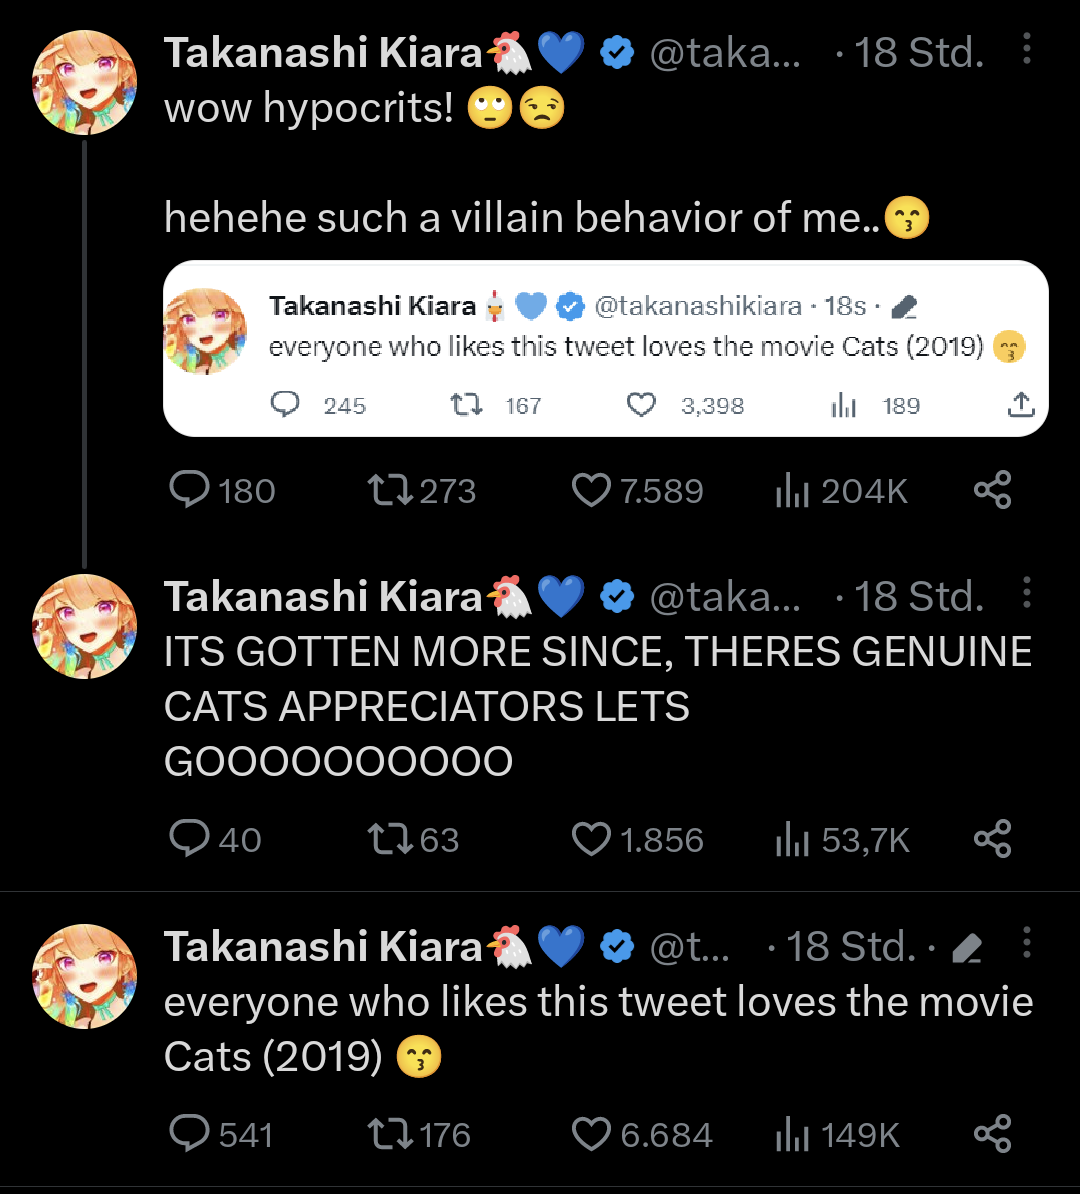Reply to the tweet with 541 replies
The width and height of the screenshot is (1080, 1194).
(x=220, y=1134)
